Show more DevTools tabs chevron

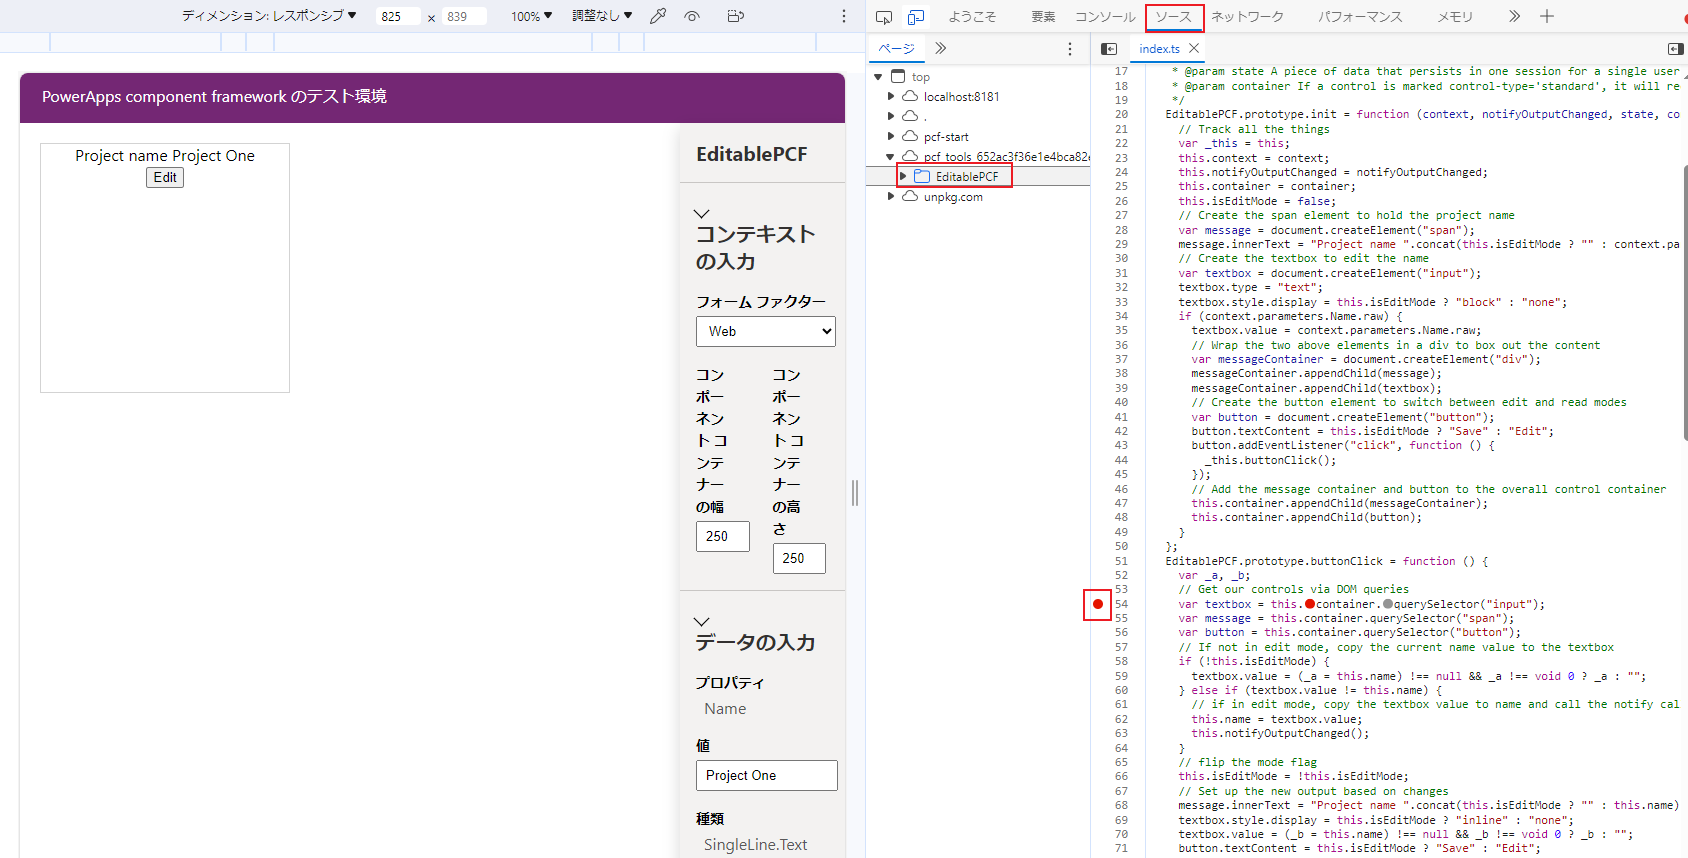[1514, 16]
